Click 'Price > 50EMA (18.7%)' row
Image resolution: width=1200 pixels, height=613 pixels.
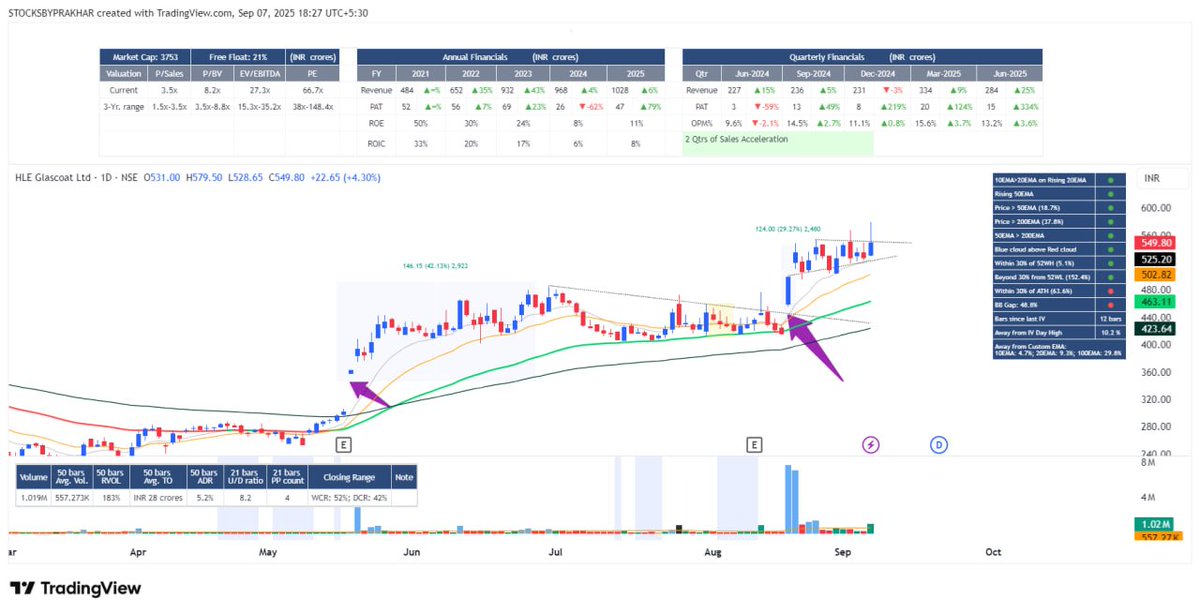click(x=1061, y=206)
